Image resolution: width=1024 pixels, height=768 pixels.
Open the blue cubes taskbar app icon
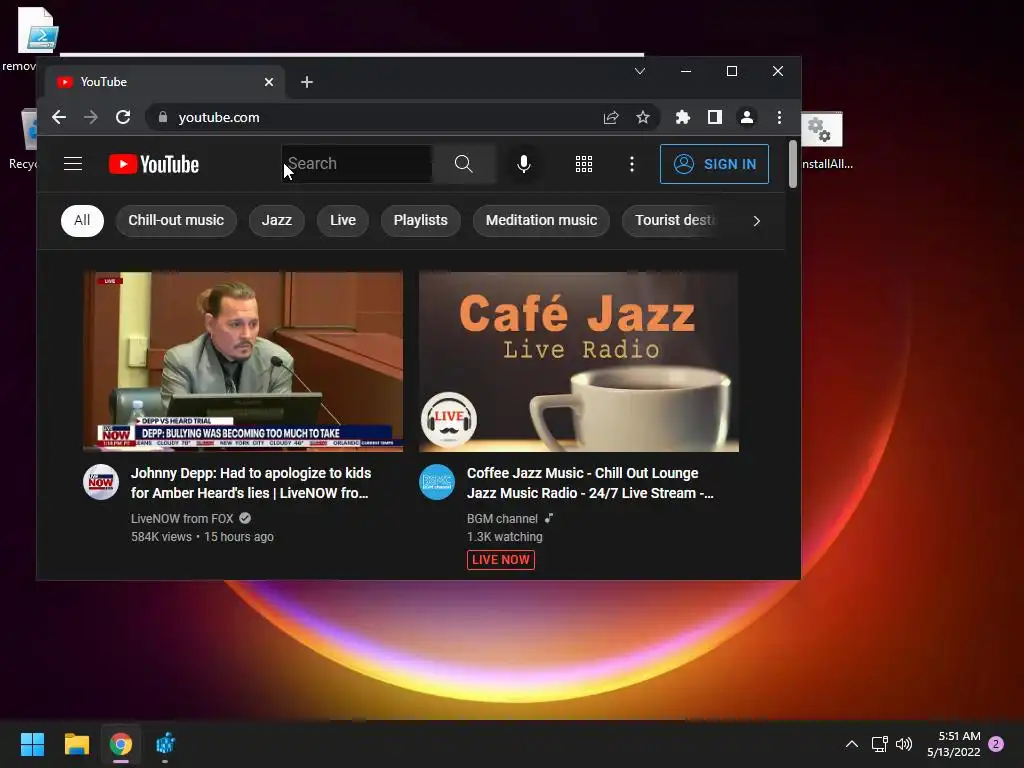coord(165,744)
